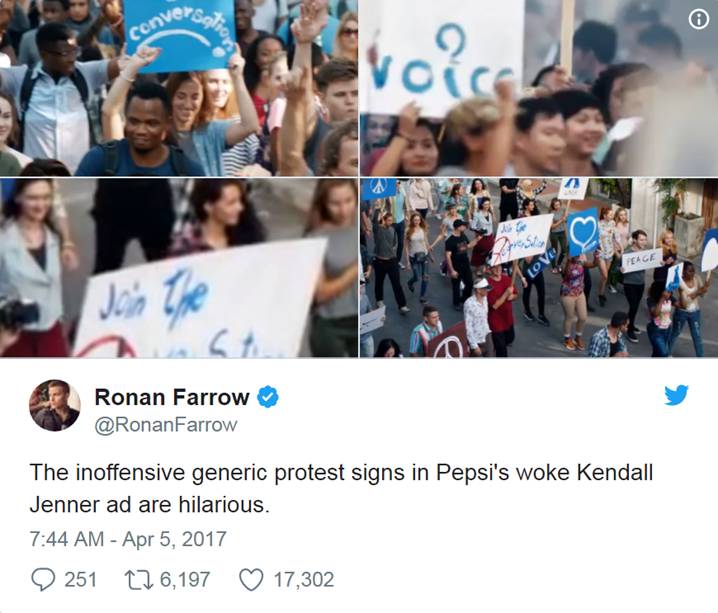Open the Ronan Farrow display name link
Image resolution: width=718 pixels, height=613 pixels.
click(172, 397)
